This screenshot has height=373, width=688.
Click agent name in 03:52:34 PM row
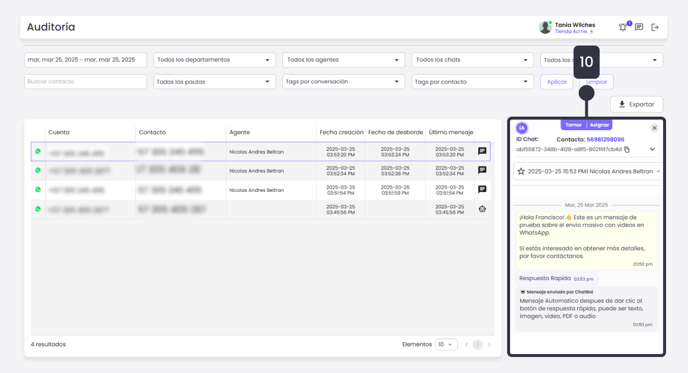256,171
